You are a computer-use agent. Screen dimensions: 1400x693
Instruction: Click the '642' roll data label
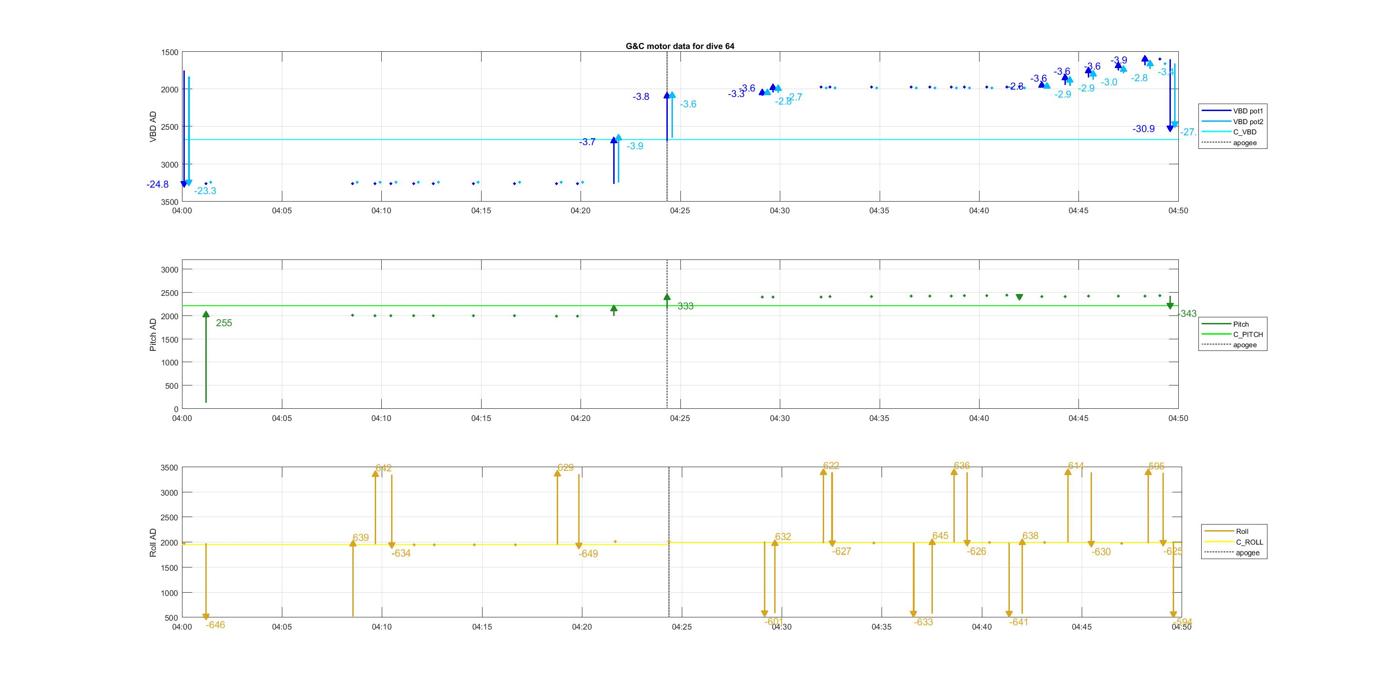(383, 468)
